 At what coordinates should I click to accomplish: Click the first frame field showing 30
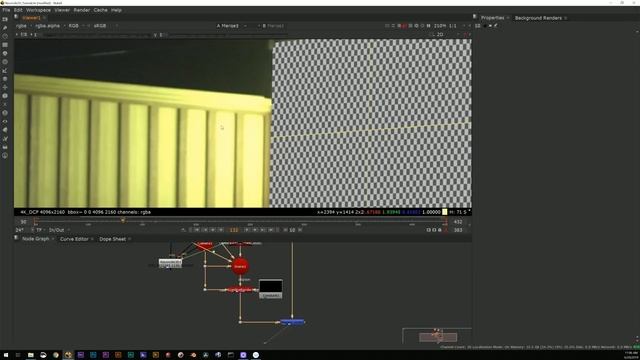tap(23, 222)
